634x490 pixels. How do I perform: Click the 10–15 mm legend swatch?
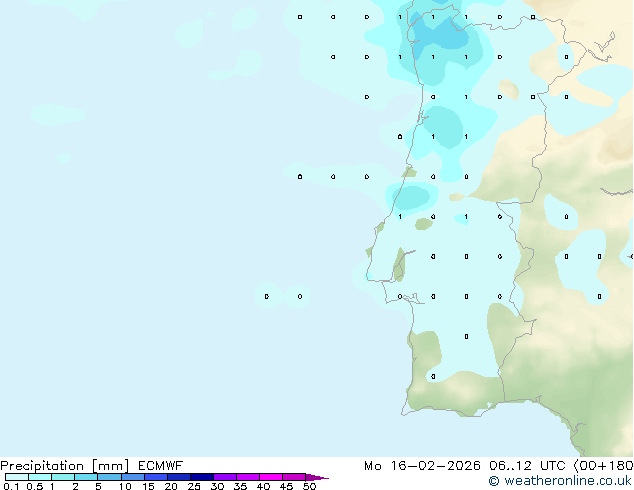click(133, 477)
